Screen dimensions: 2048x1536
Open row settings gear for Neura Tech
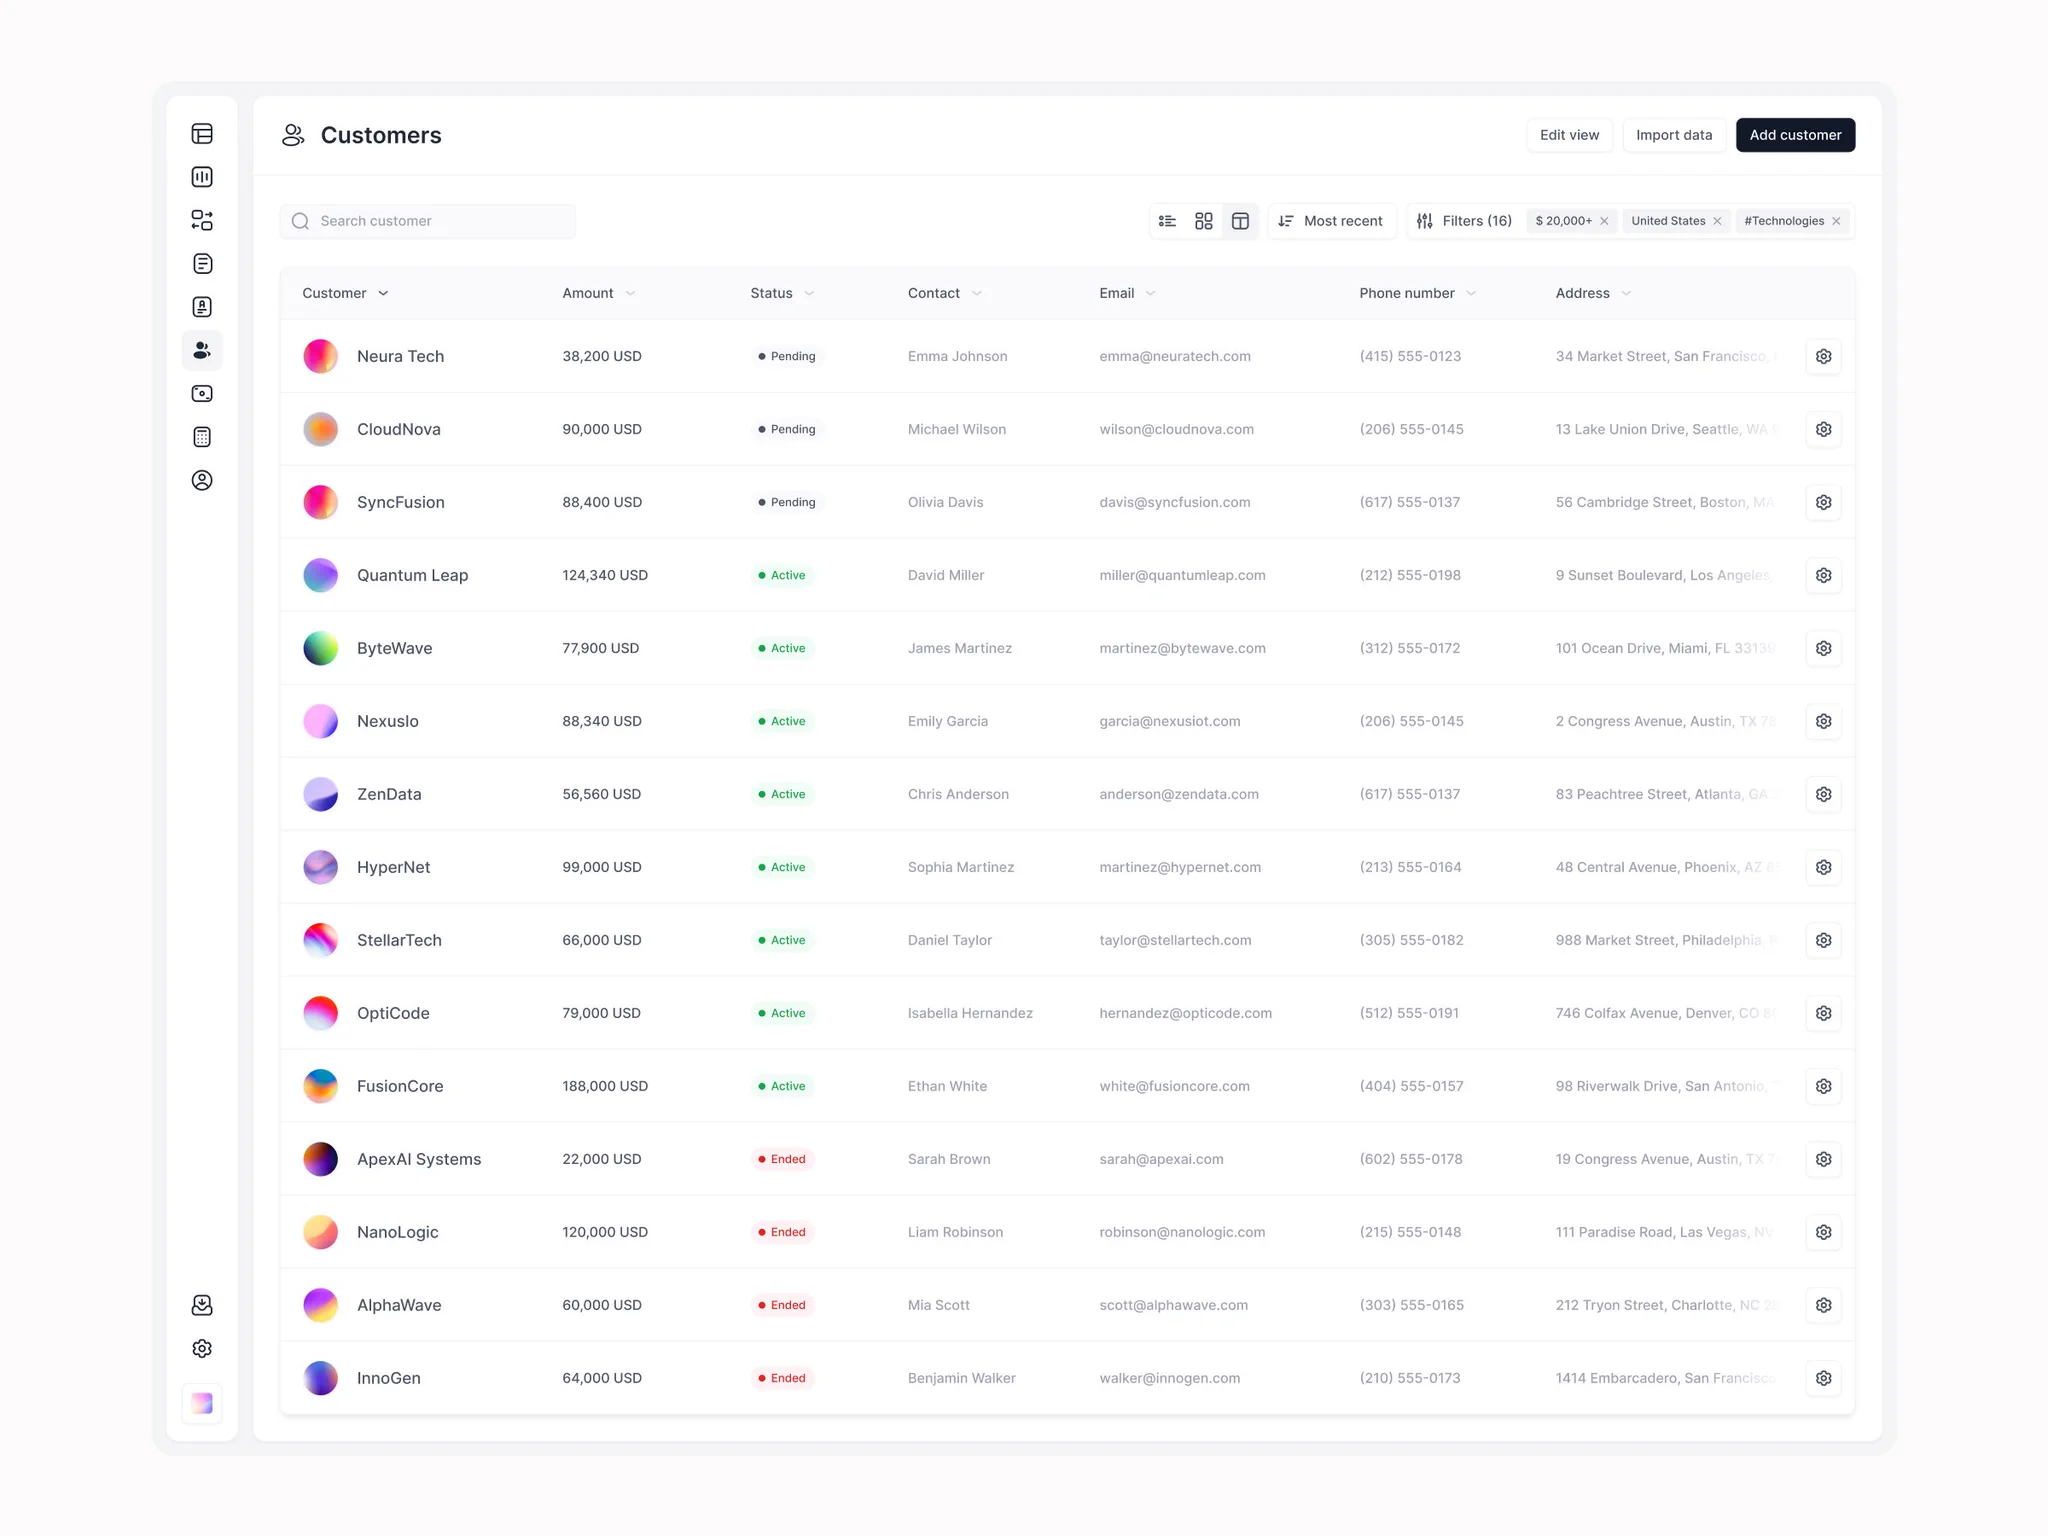pos(1823,356)
